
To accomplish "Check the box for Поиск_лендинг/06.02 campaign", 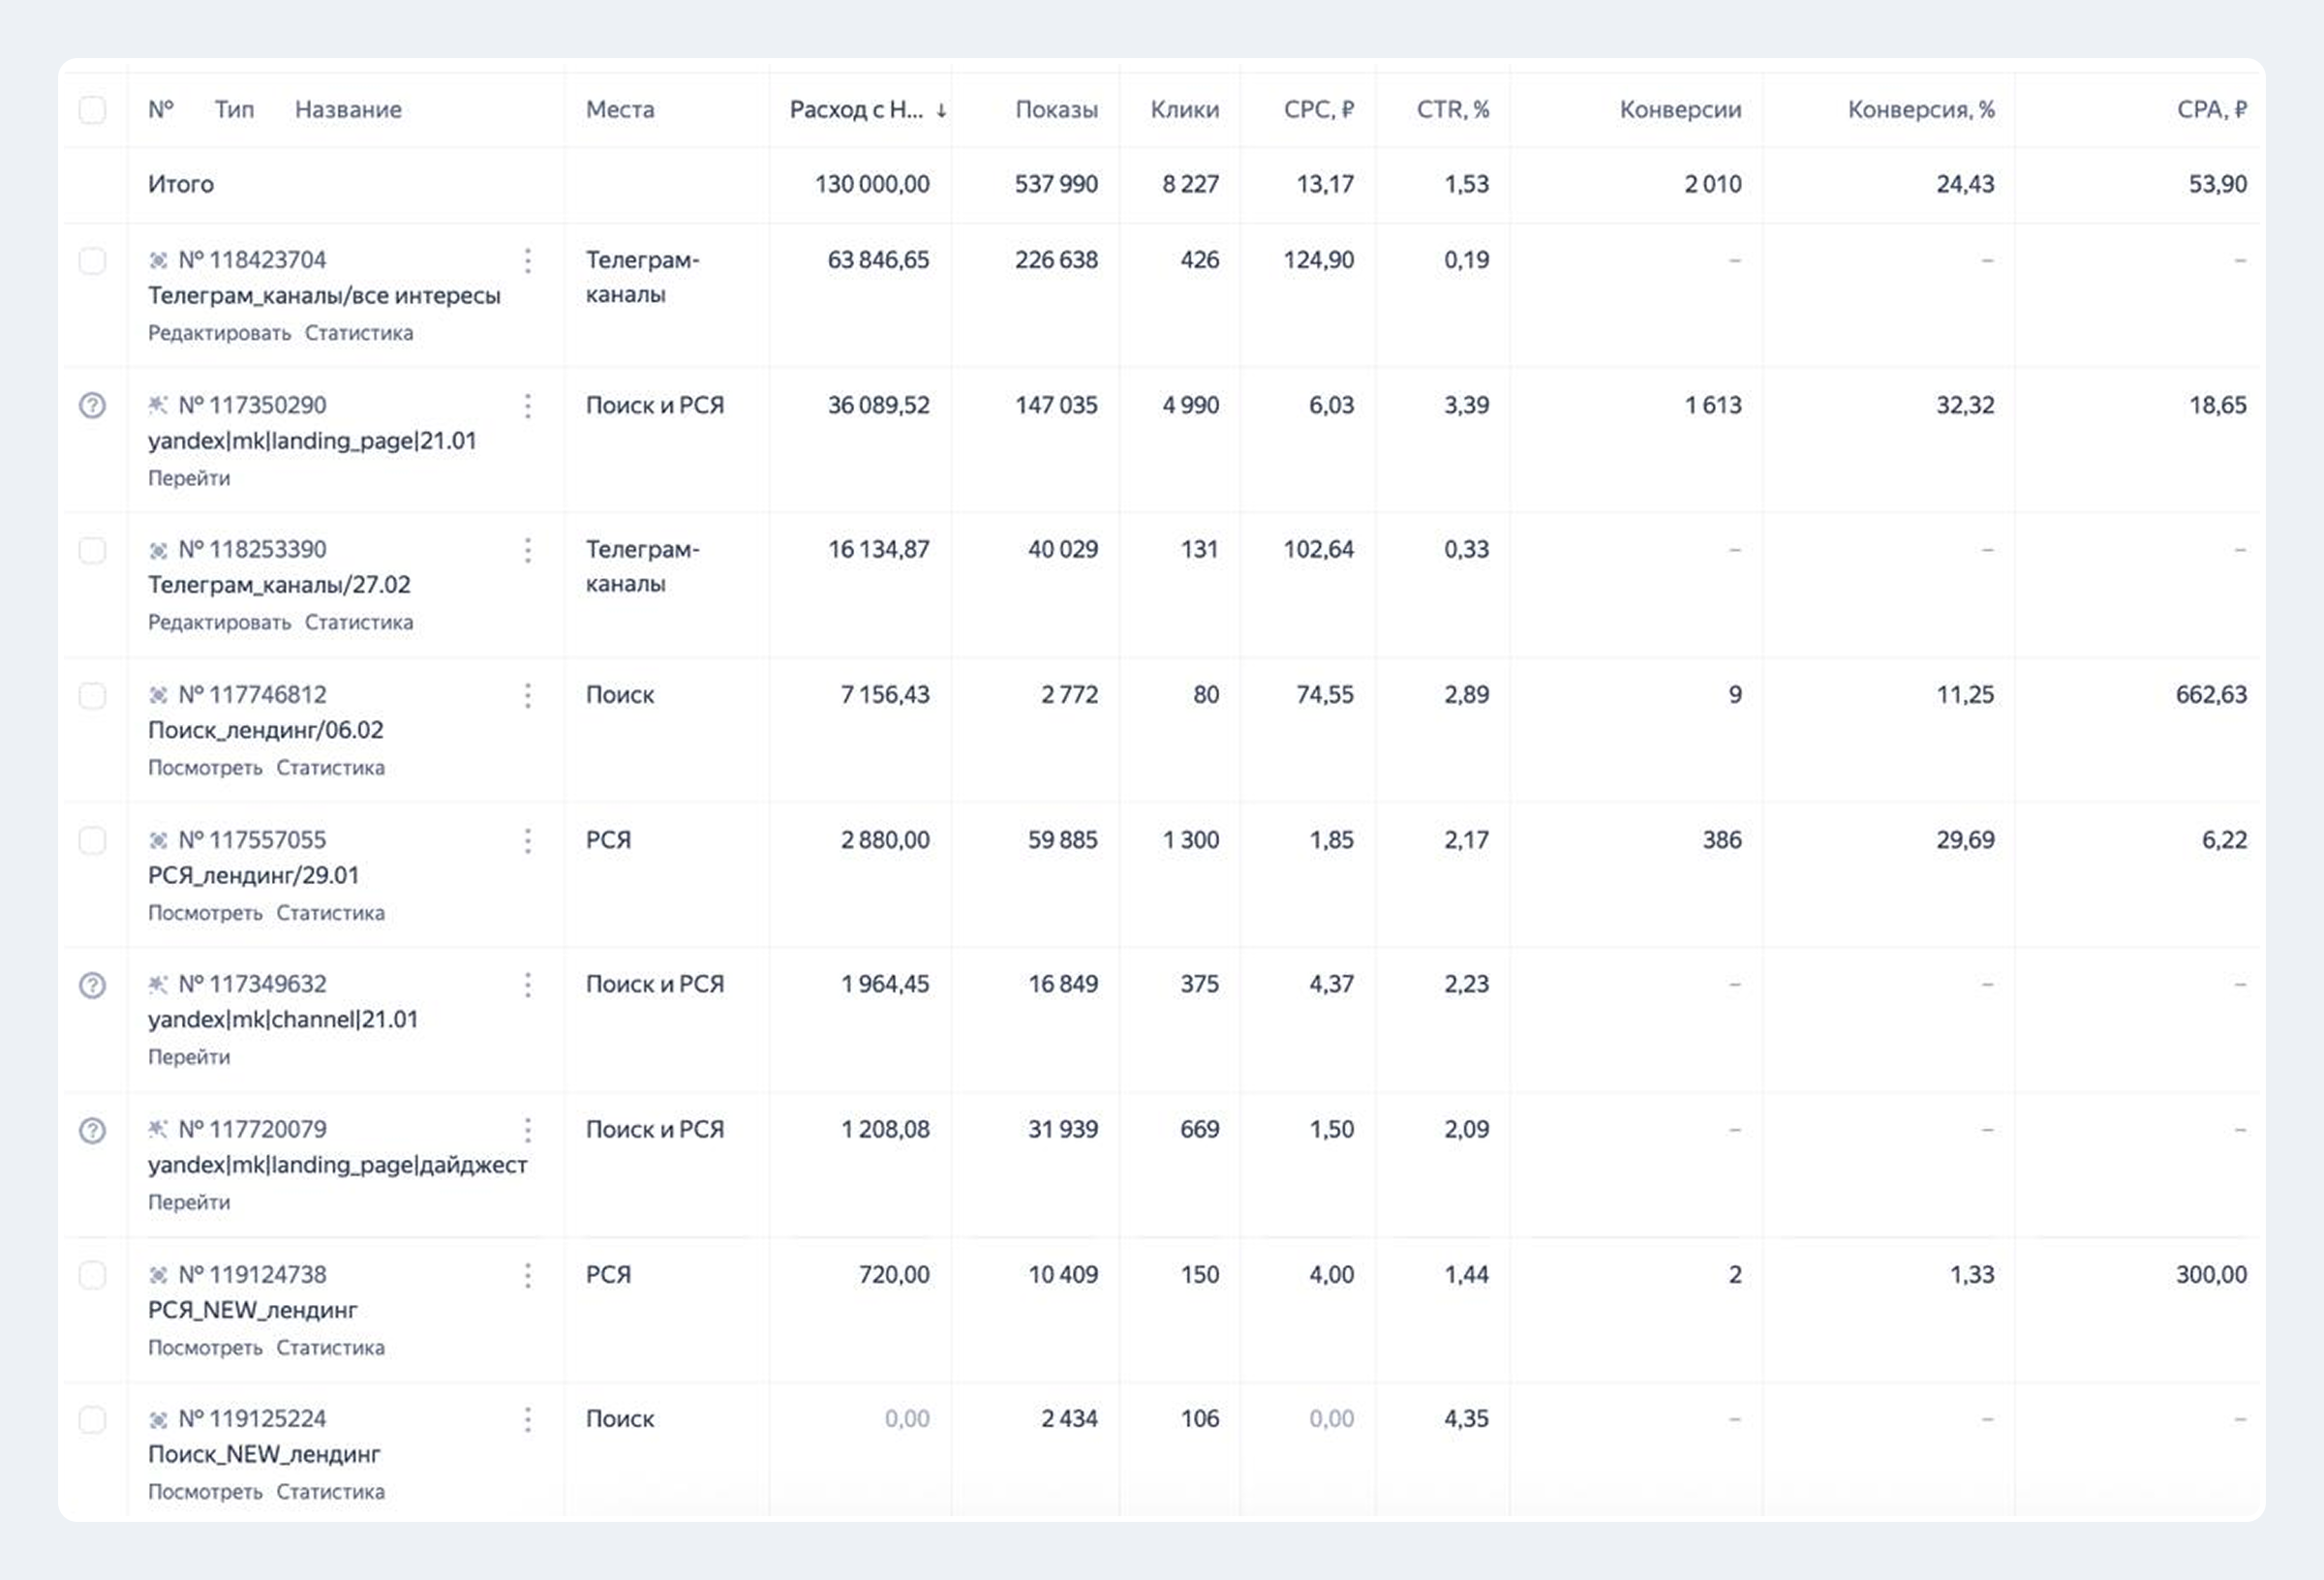I will 92,695.
